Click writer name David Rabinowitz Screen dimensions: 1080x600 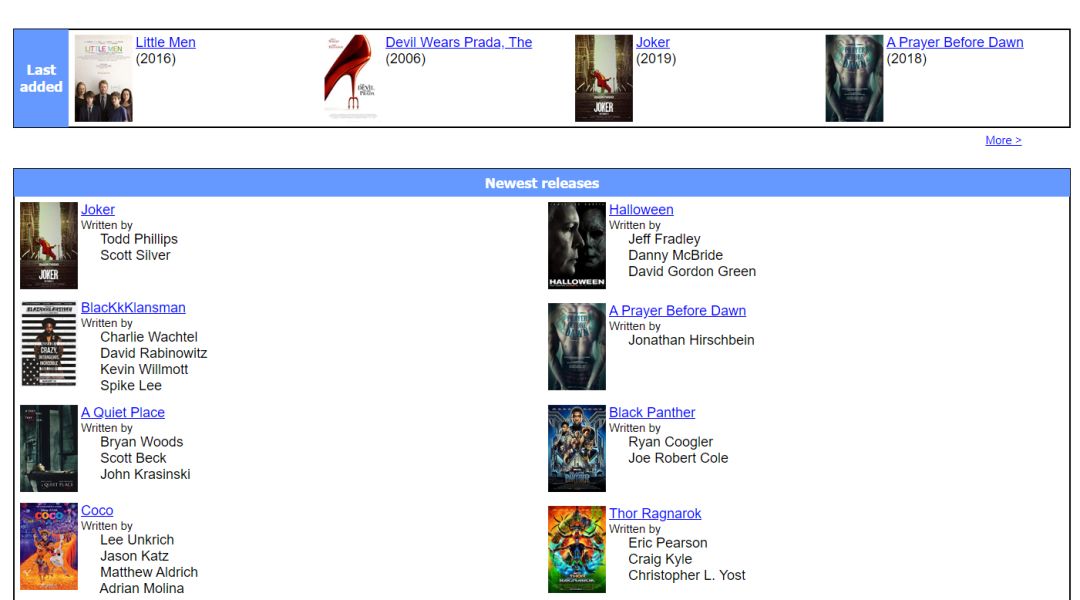pos(154,353)
